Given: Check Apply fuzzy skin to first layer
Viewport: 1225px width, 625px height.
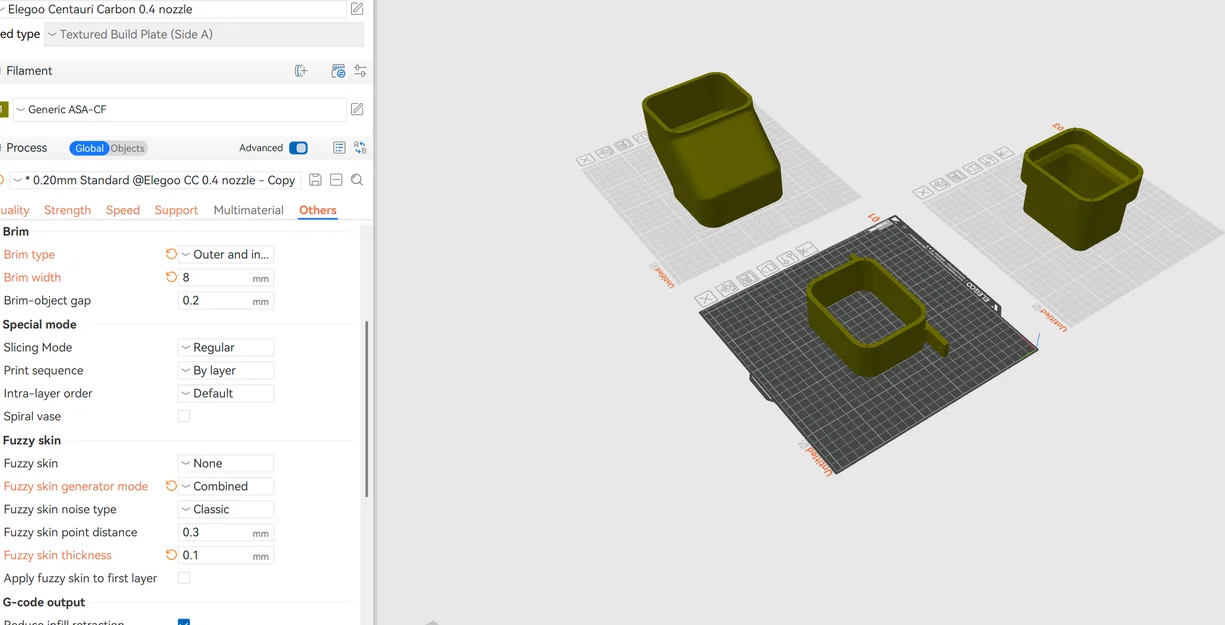Looking at the screenshot, I should click(184, 578).
